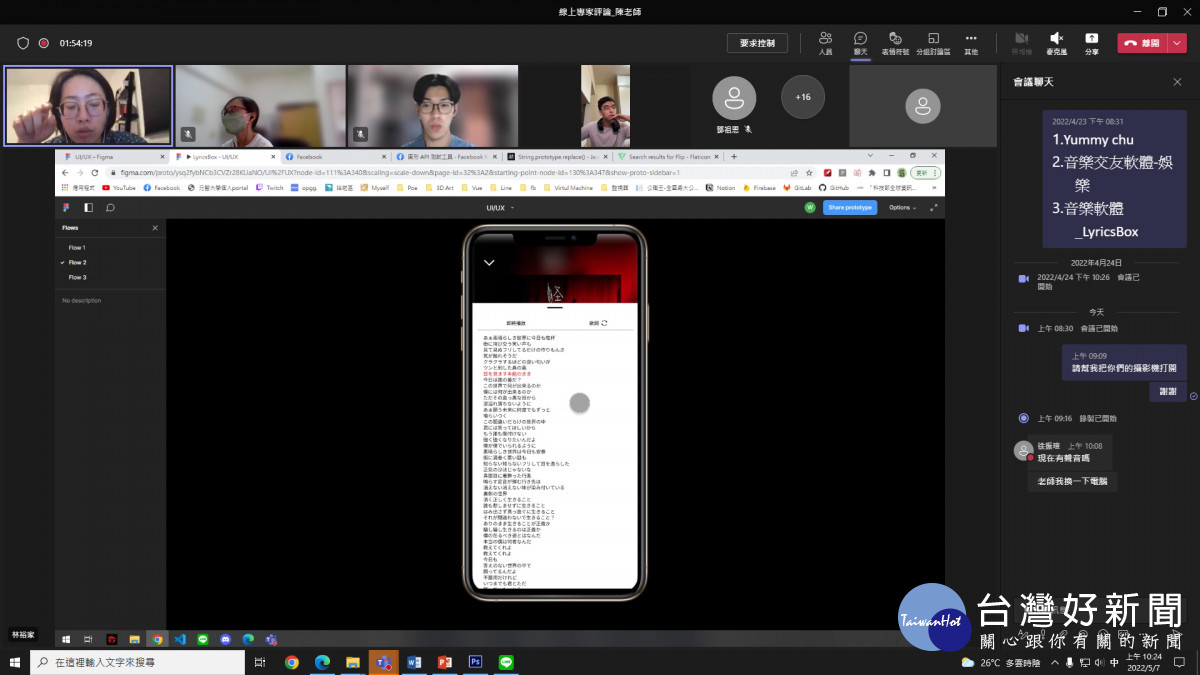Open Photoshop from the taskbar

pyautogui.click(x=476, y=662)
